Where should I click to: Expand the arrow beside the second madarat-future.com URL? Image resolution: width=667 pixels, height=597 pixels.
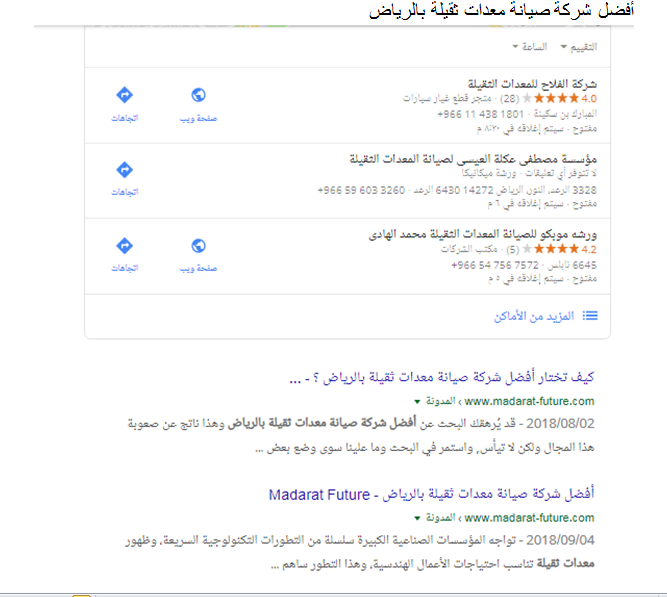point(417,518)
